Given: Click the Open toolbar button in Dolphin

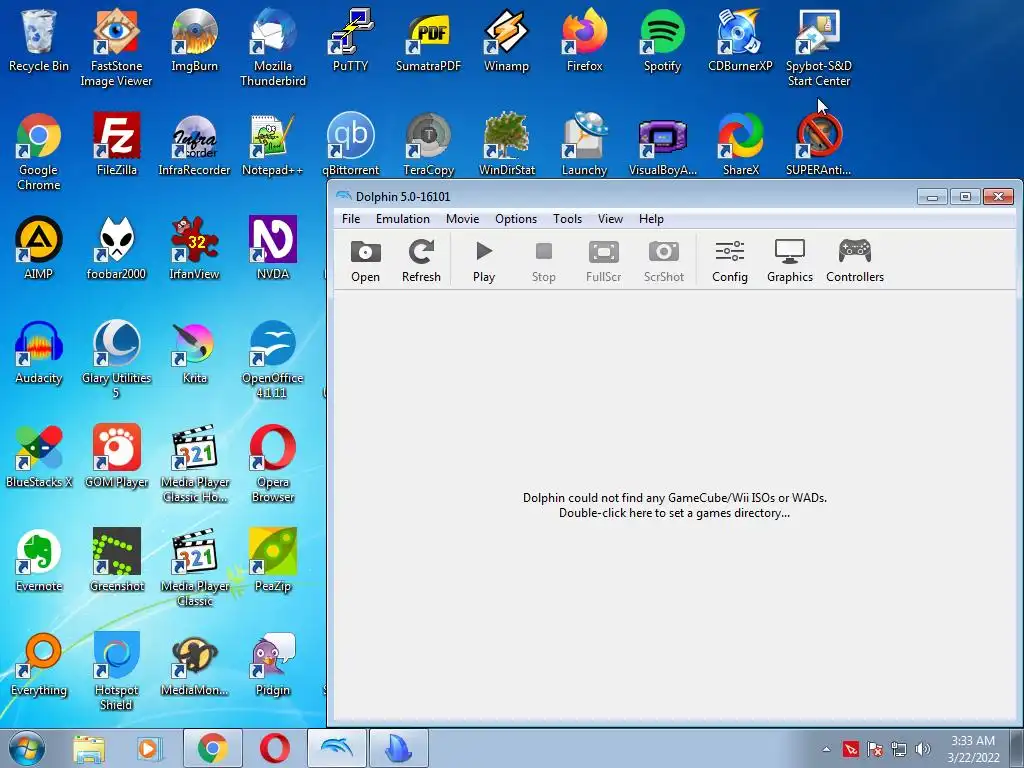Looking at the screenshot, I should tap(365, 261).
